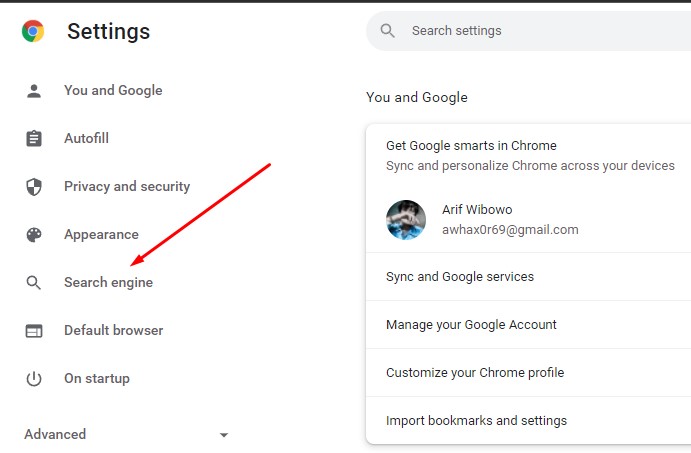Click the Search settings input field
The height and width of the screenshot is (453, 691).
click(x=540, y=31)
